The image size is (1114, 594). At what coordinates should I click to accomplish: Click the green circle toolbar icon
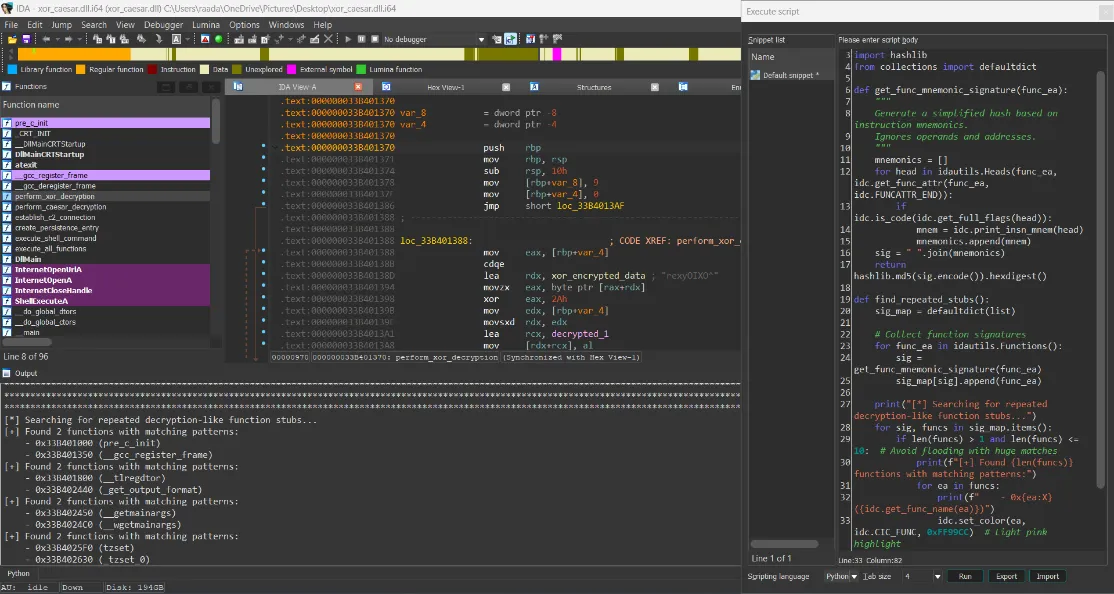(219, 39)
